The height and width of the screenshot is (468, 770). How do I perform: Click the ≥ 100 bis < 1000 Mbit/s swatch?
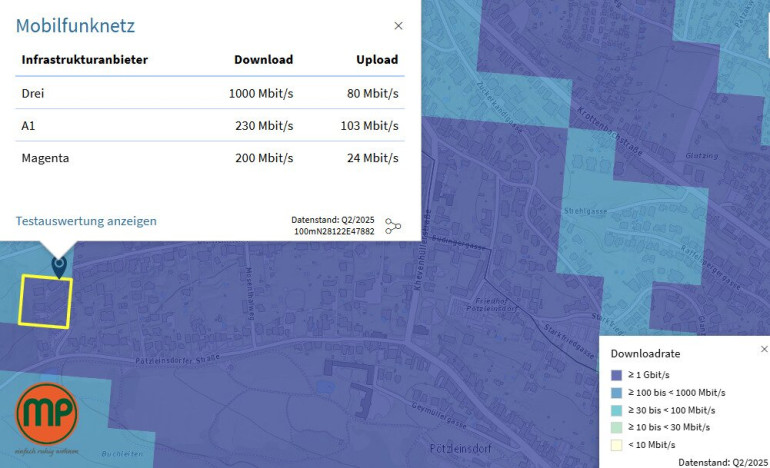616,392
